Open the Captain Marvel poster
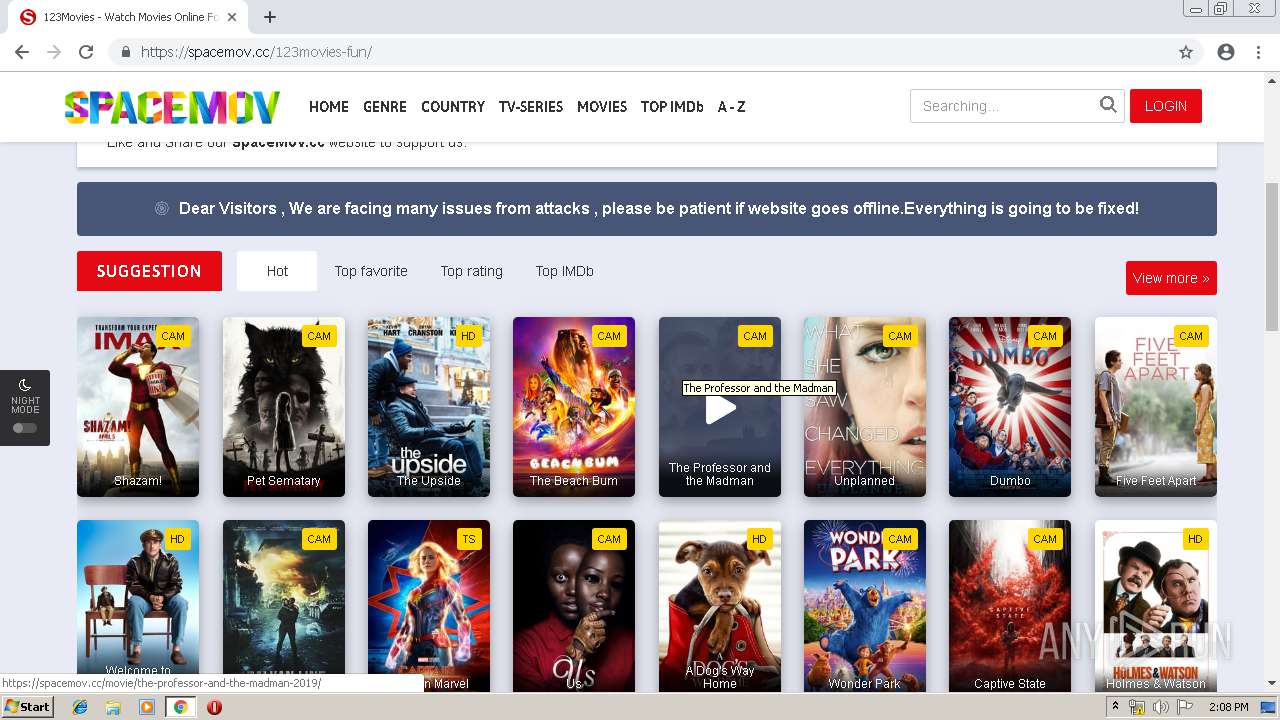The width and height of the screenshot is (1280, 720). tap(429, 605)
